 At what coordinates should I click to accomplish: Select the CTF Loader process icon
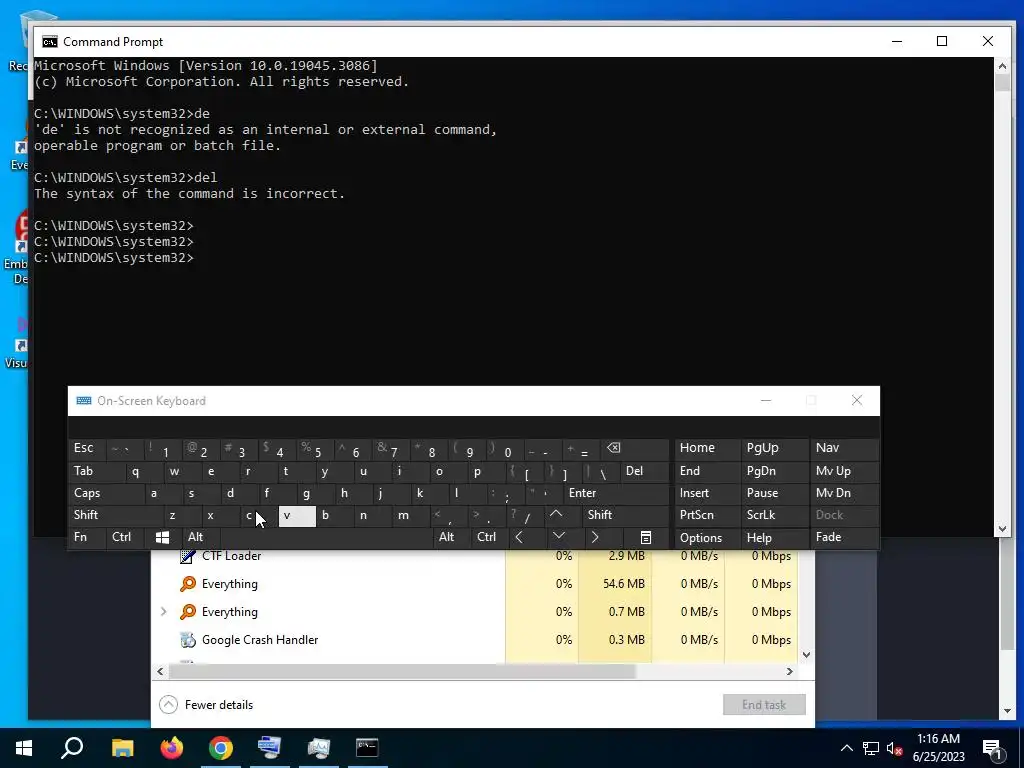point(188,556)
